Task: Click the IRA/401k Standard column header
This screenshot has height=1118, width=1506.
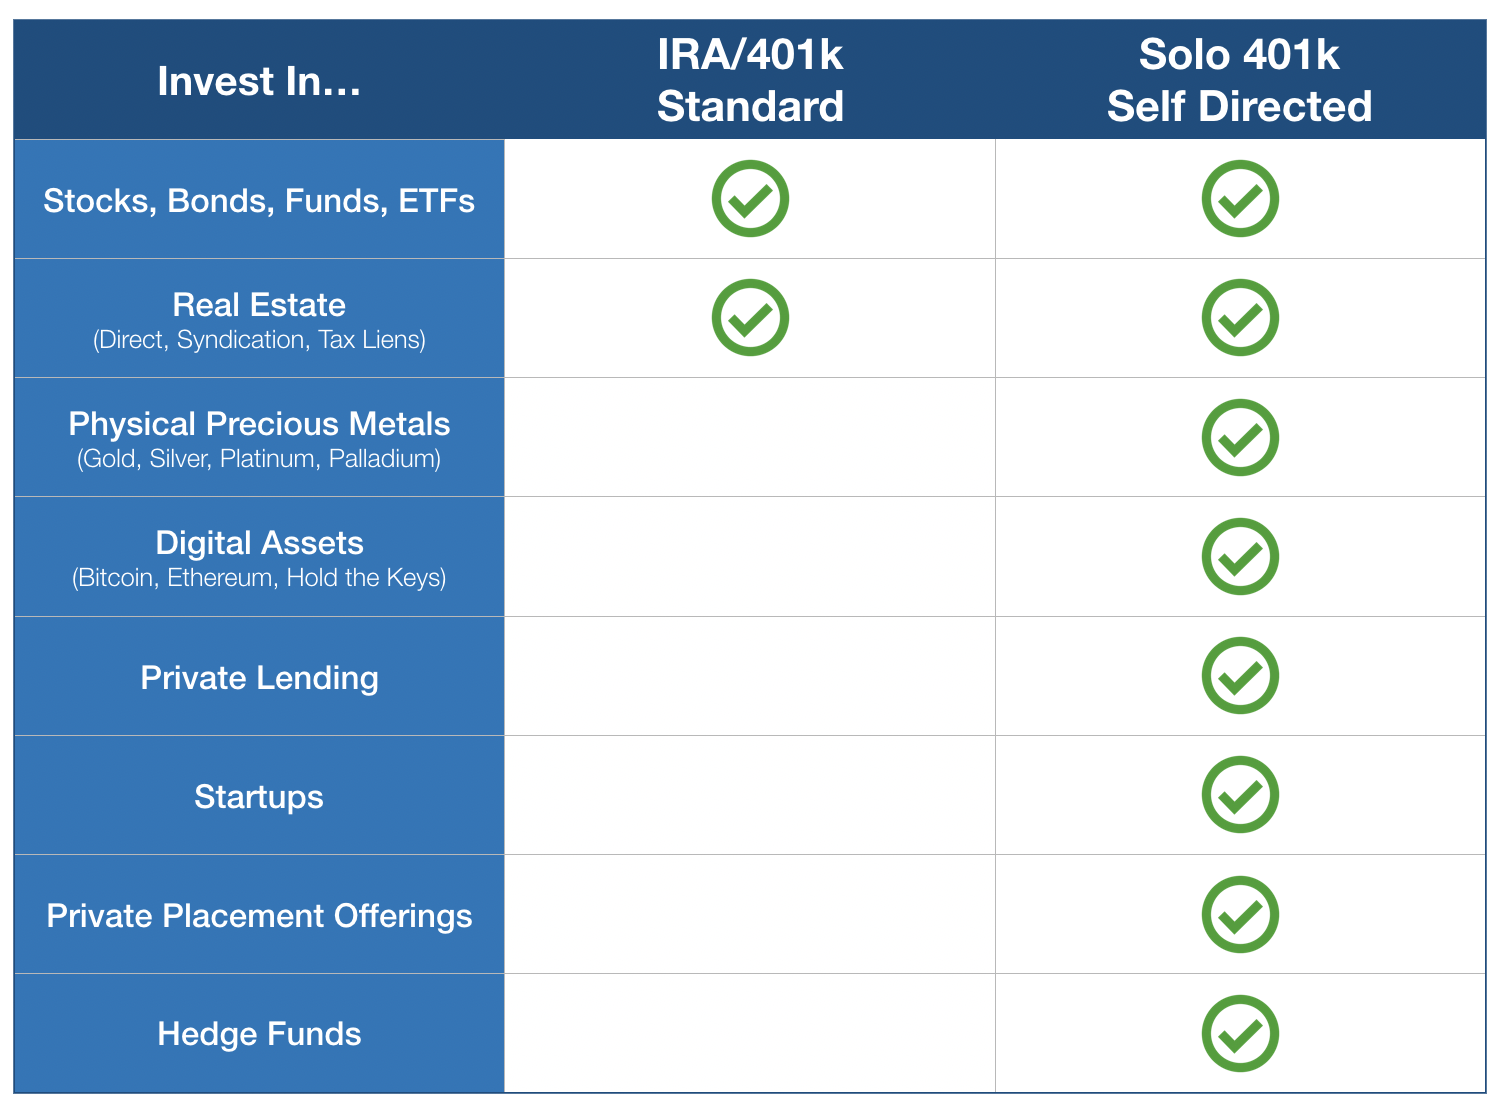Action: pos(750,81)
